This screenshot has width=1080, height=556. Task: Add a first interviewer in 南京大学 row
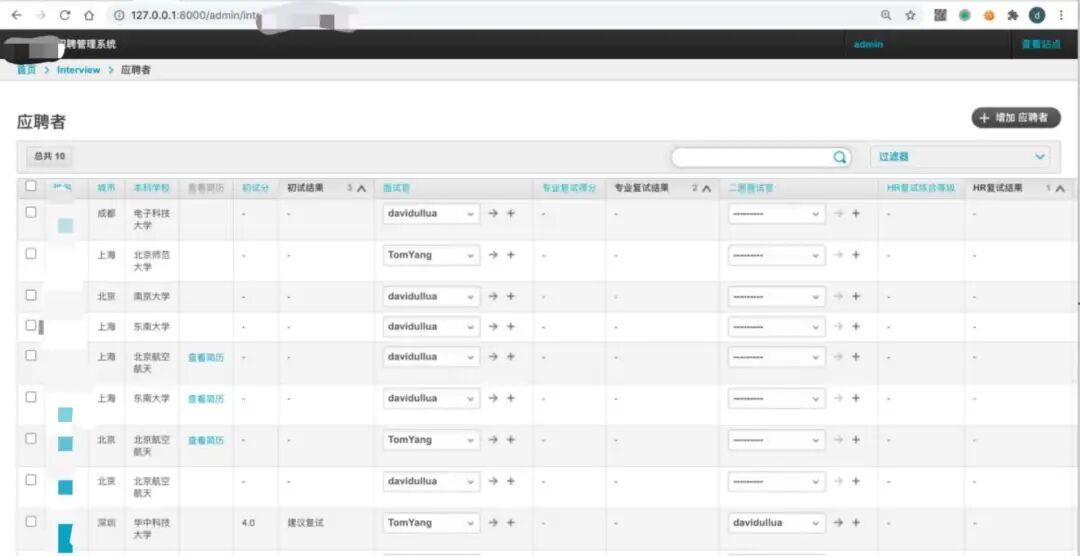[x=510, y=296]
